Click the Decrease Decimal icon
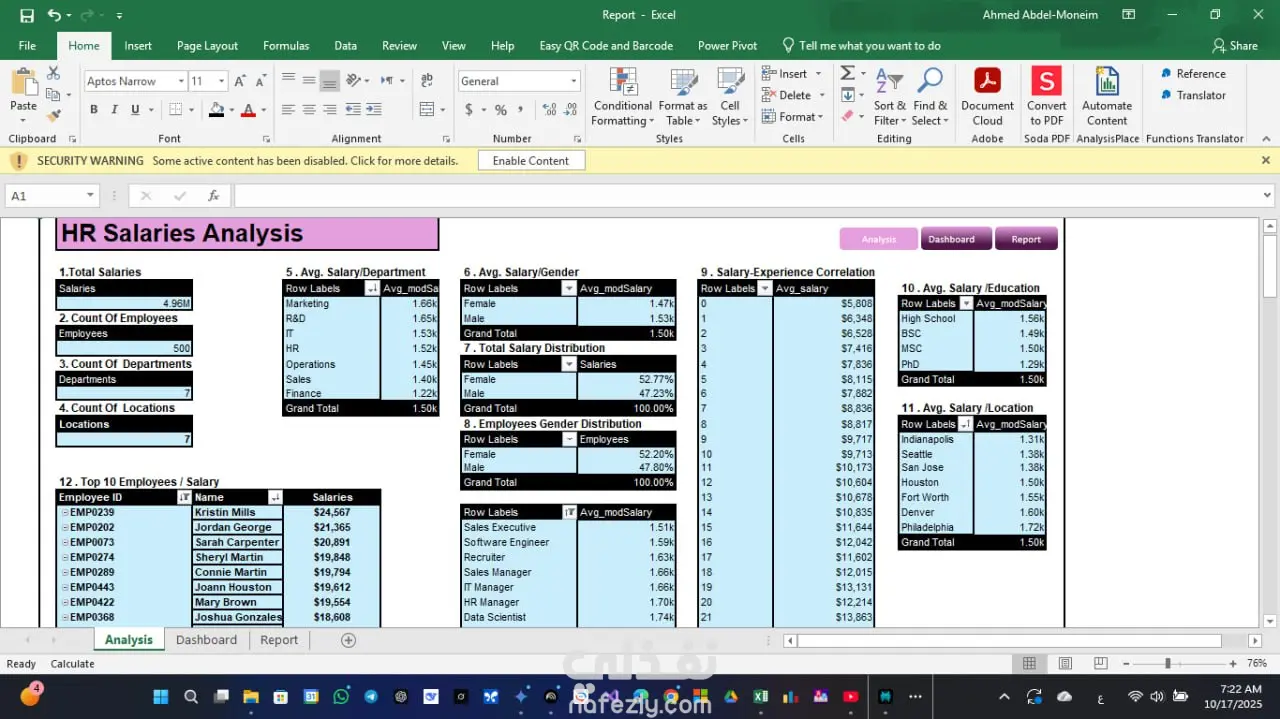Viewport: 1280px width, 719px height. pos(570,110)
